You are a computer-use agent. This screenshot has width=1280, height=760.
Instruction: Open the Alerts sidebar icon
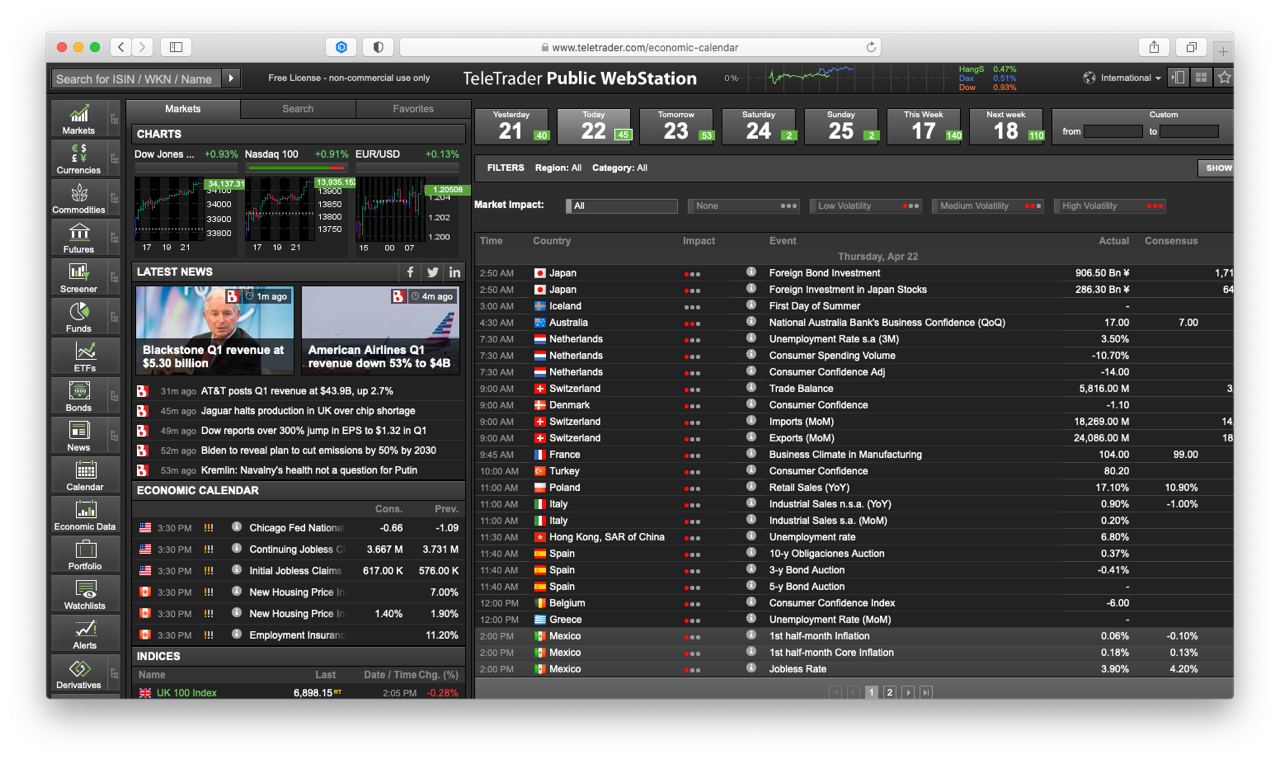(85, 633)
